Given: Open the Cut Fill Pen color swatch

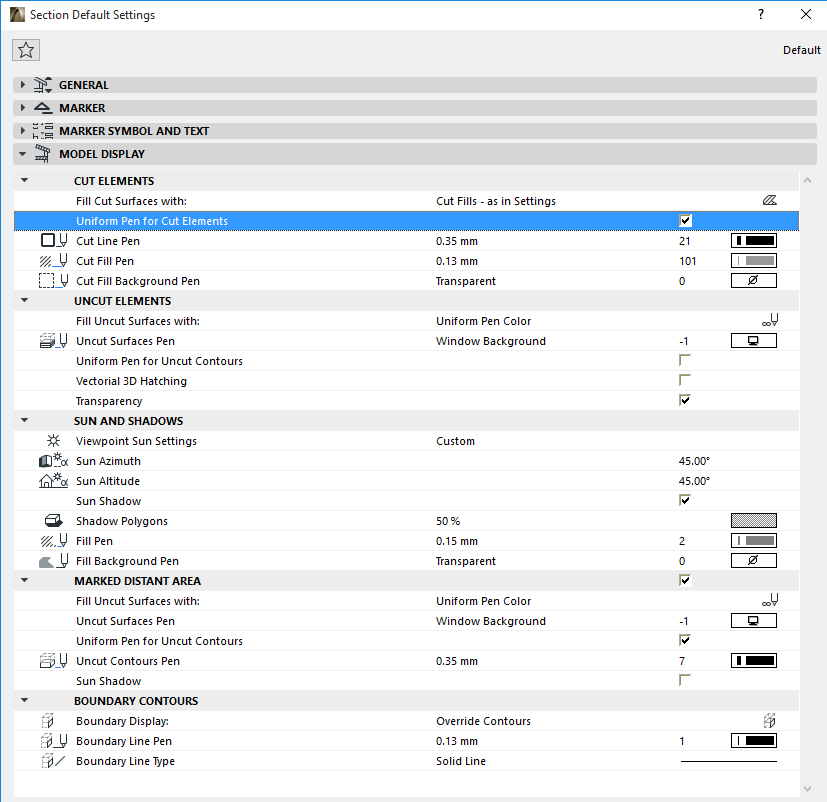Looking at the screenshot, I should point(754,260).
